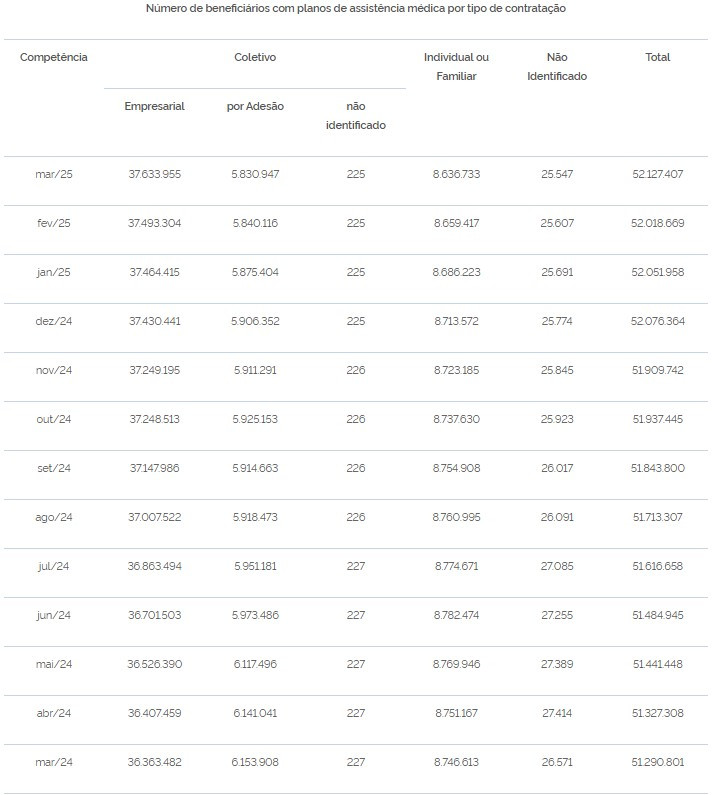This screenshot has width=715, height=795.
Task: Click the Total column header
Action: point(658,57)
